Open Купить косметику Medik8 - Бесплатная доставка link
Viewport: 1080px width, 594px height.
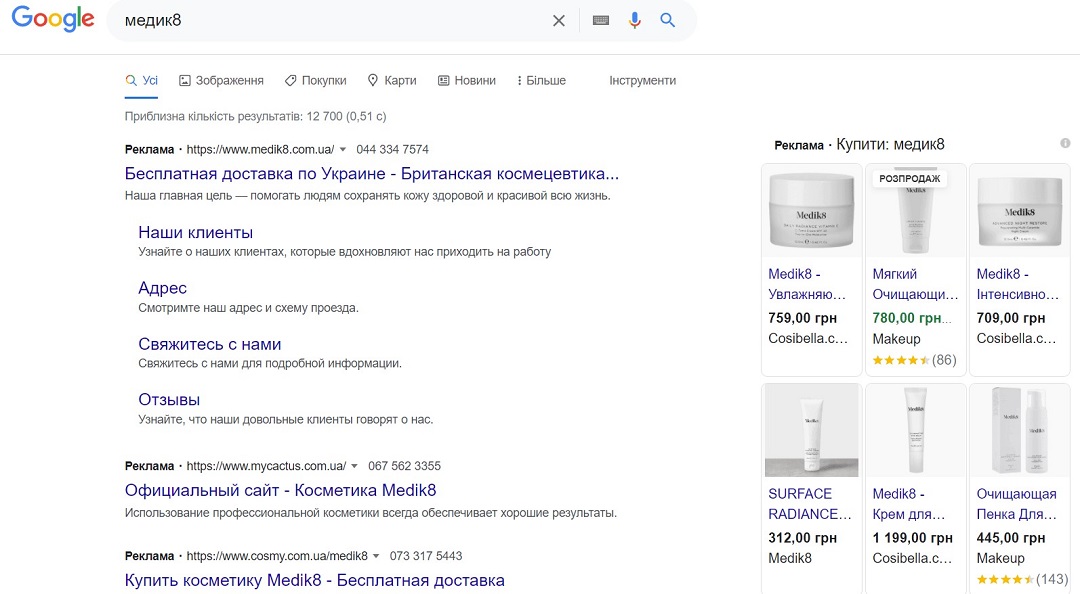pyautogui.click(x=315, y=580)
